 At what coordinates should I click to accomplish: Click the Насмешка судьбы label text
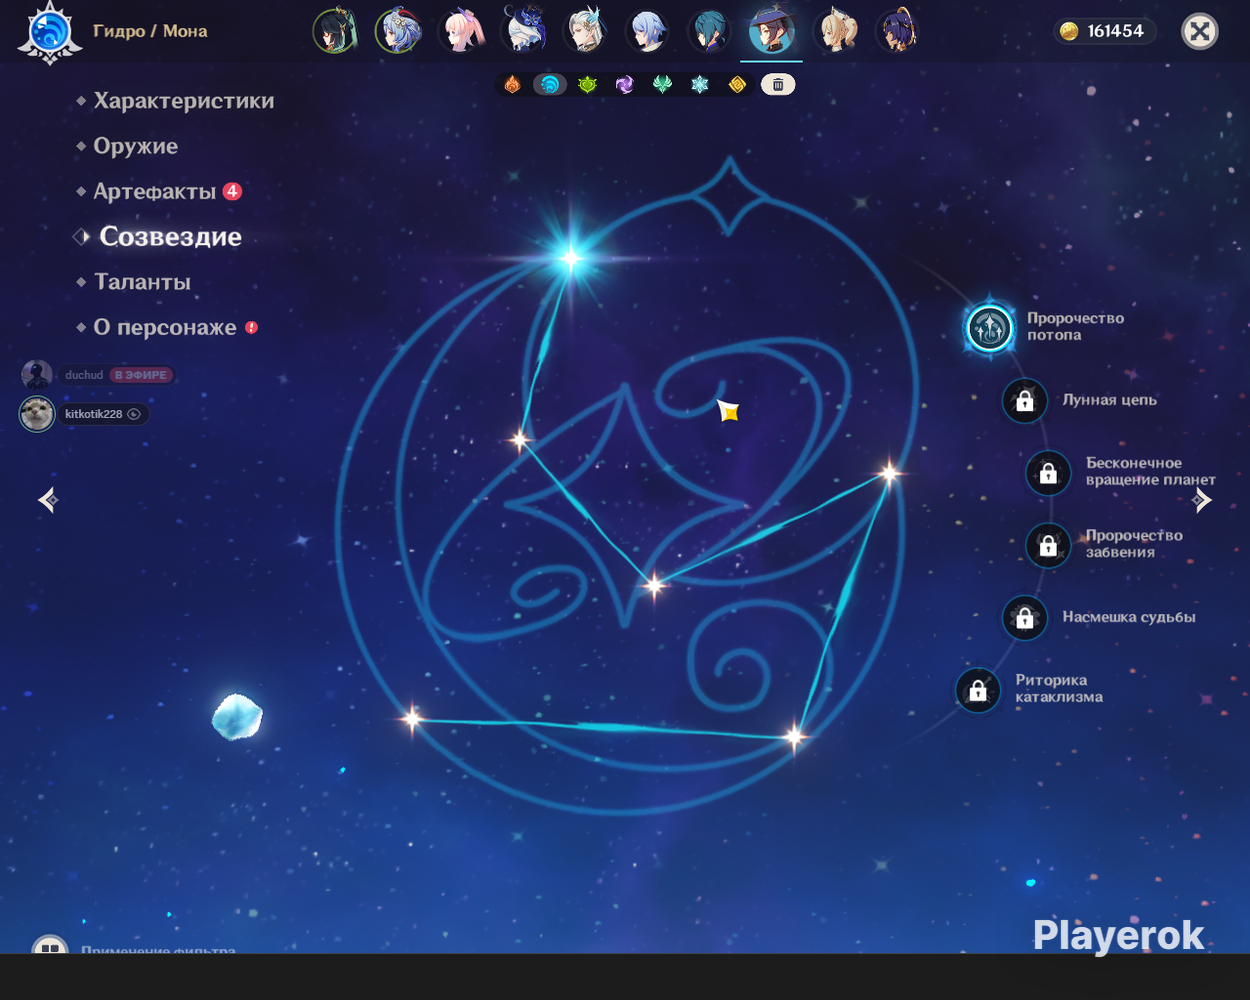pyautogui.click(x=1128, y=617)
